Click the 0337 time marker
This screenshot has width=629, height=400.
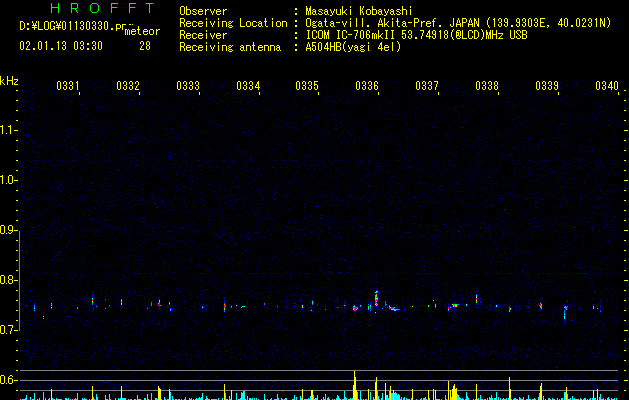[427, 85]
